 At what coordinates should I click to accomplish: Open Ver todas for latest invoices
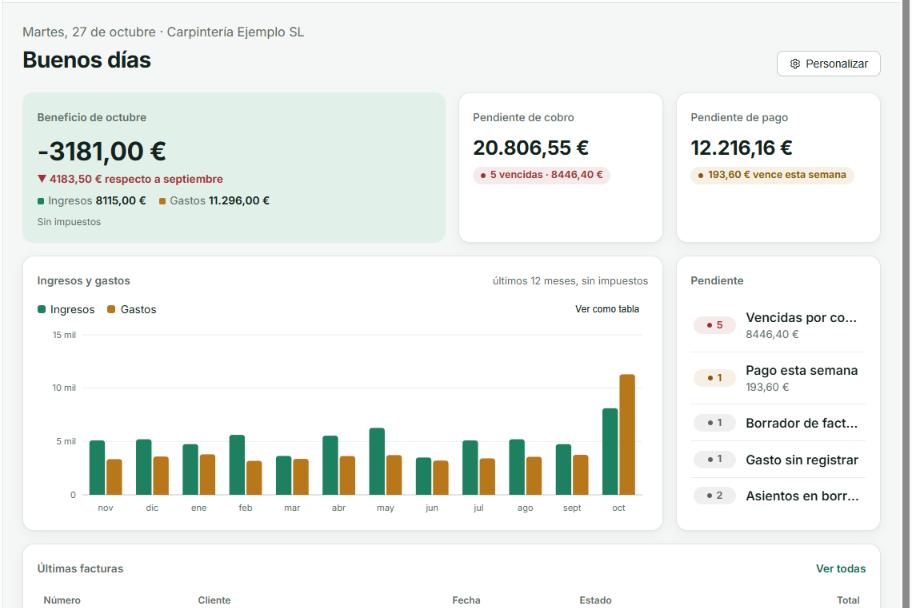(840, 568)
